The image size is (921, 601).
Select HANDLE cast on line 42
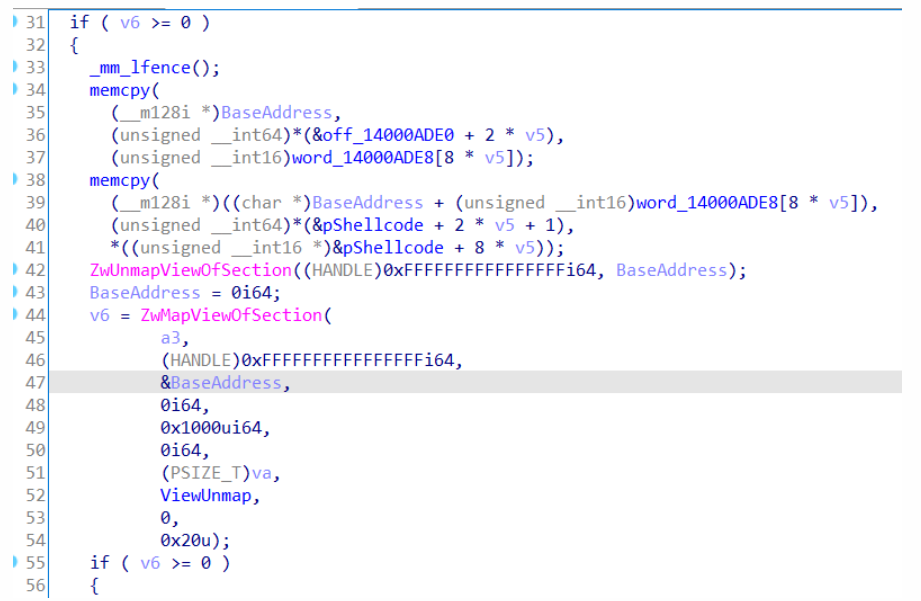(342, 270)
